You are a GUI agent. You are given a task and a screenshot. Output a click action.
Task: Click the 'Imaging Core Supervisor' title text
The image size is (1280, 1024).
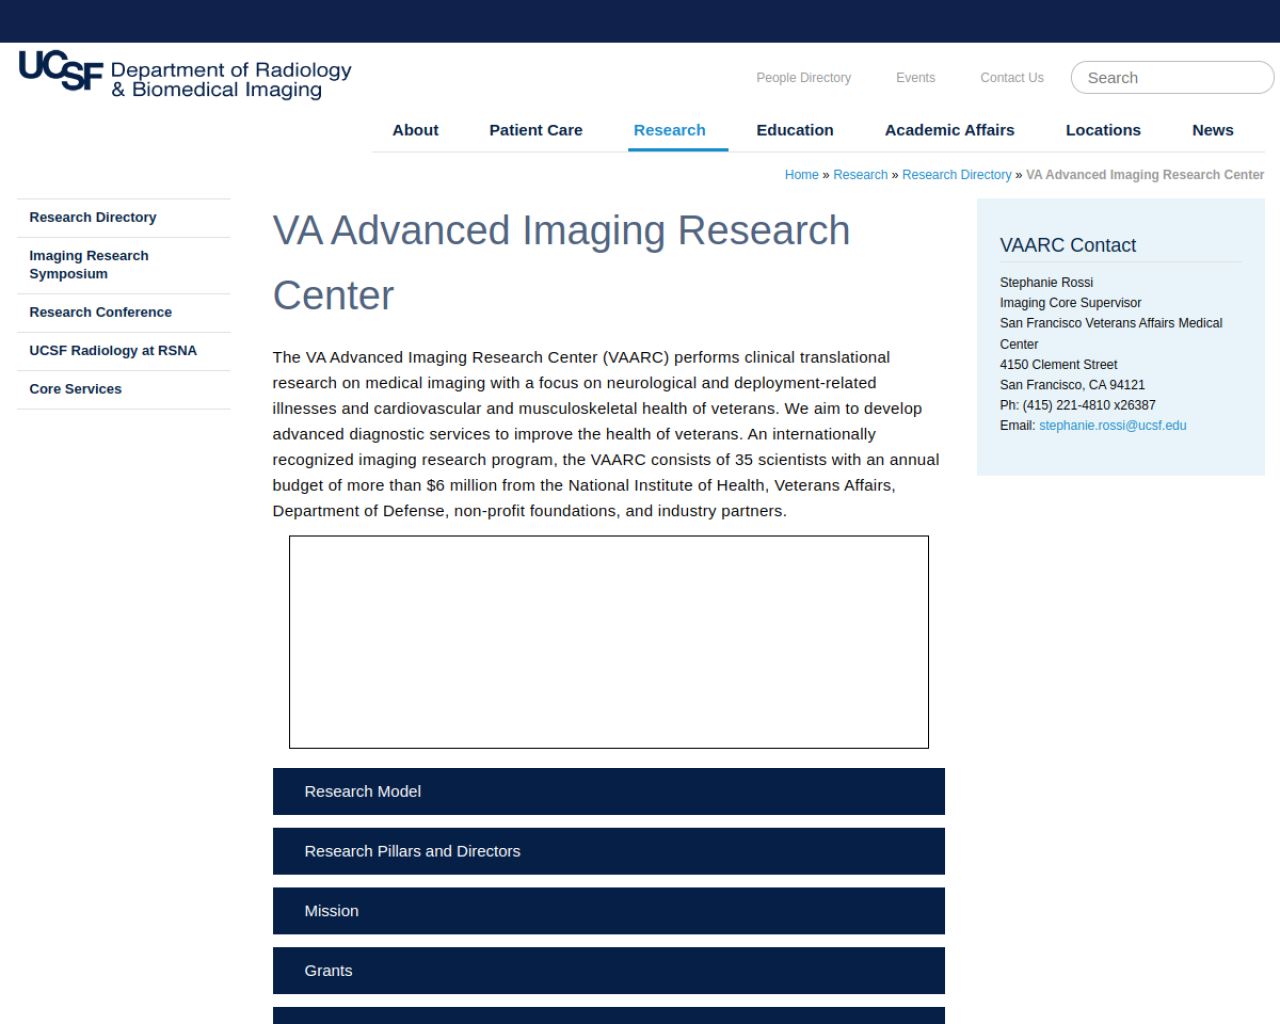click(1070, 303)
